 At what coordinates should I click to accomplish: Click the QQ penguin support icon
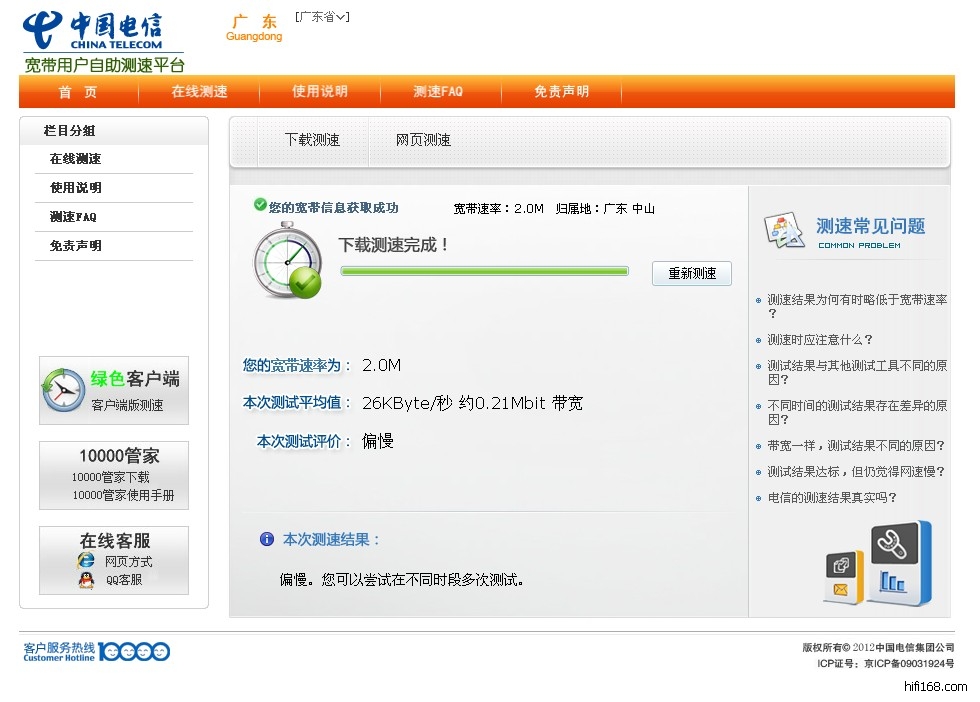coord(87,580)
